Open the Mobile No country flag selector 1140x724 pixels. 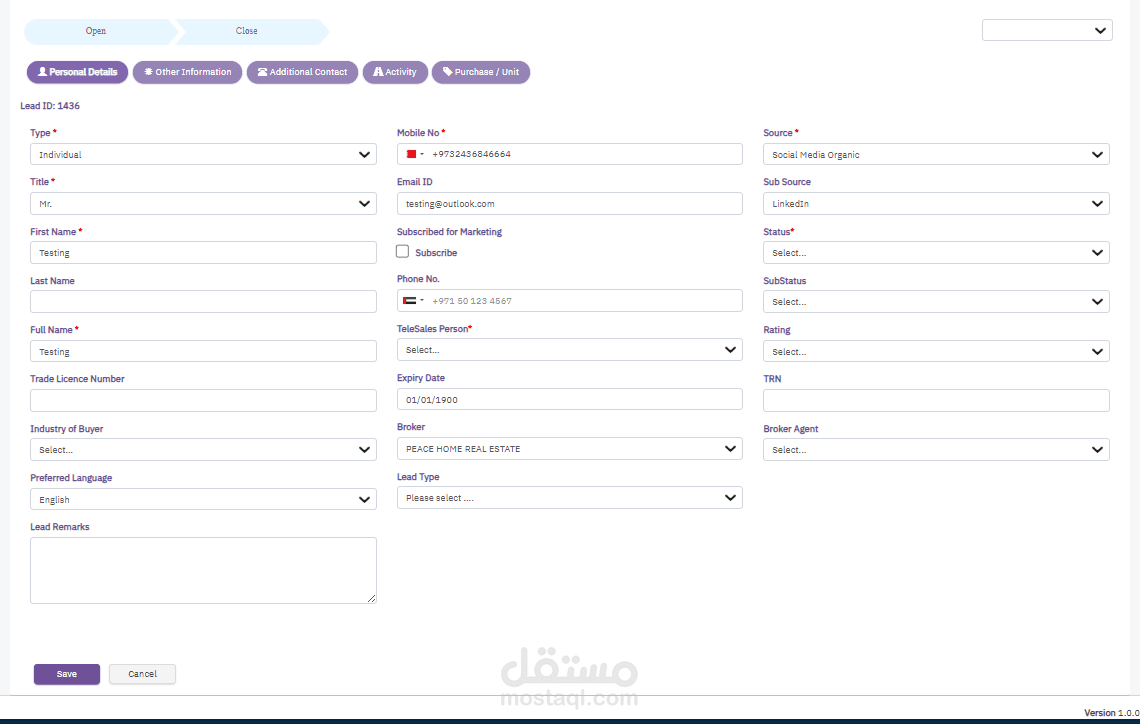pyautogui.click(x=414, y=154)
